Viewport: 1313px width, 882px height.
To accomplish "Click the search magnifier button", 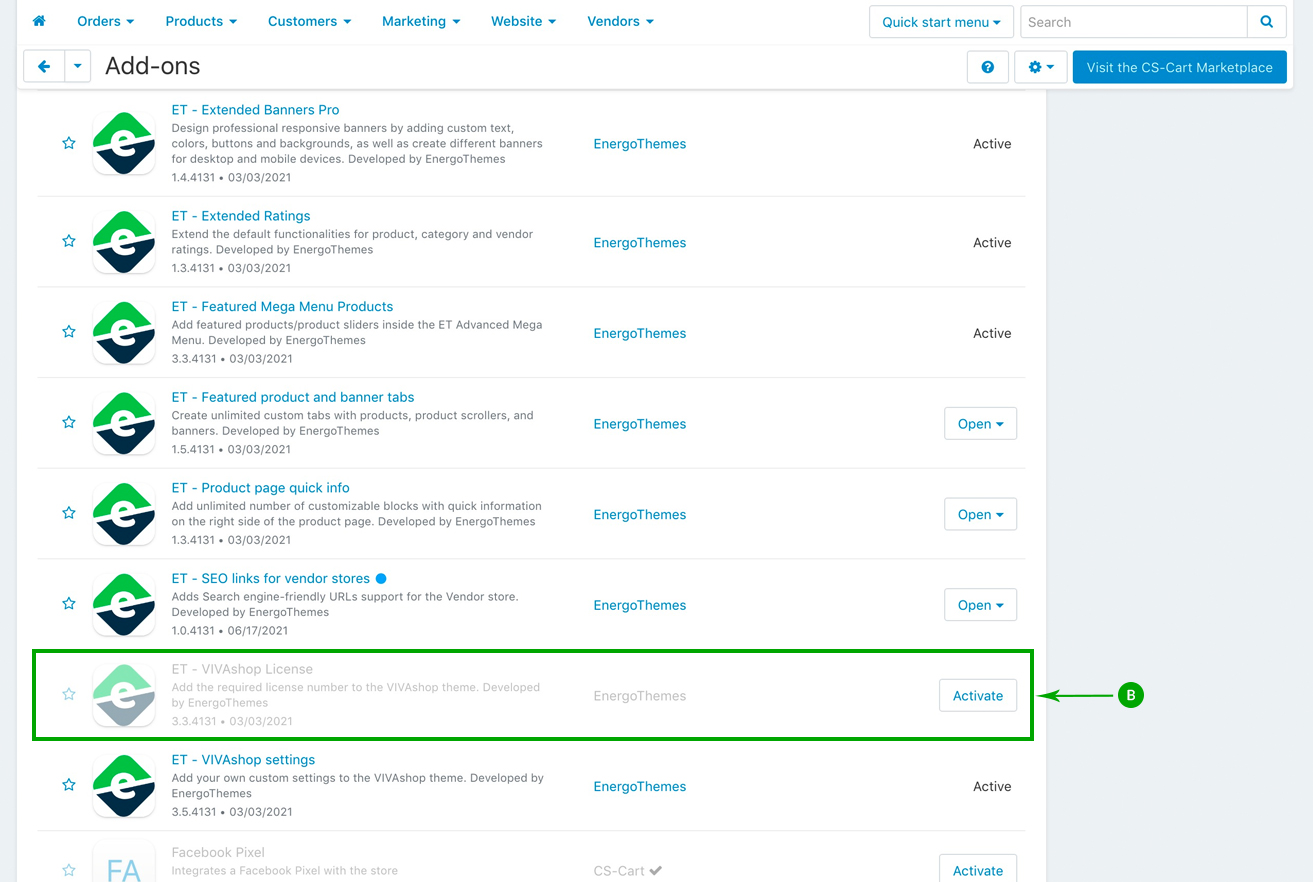I will [1267, 22].
